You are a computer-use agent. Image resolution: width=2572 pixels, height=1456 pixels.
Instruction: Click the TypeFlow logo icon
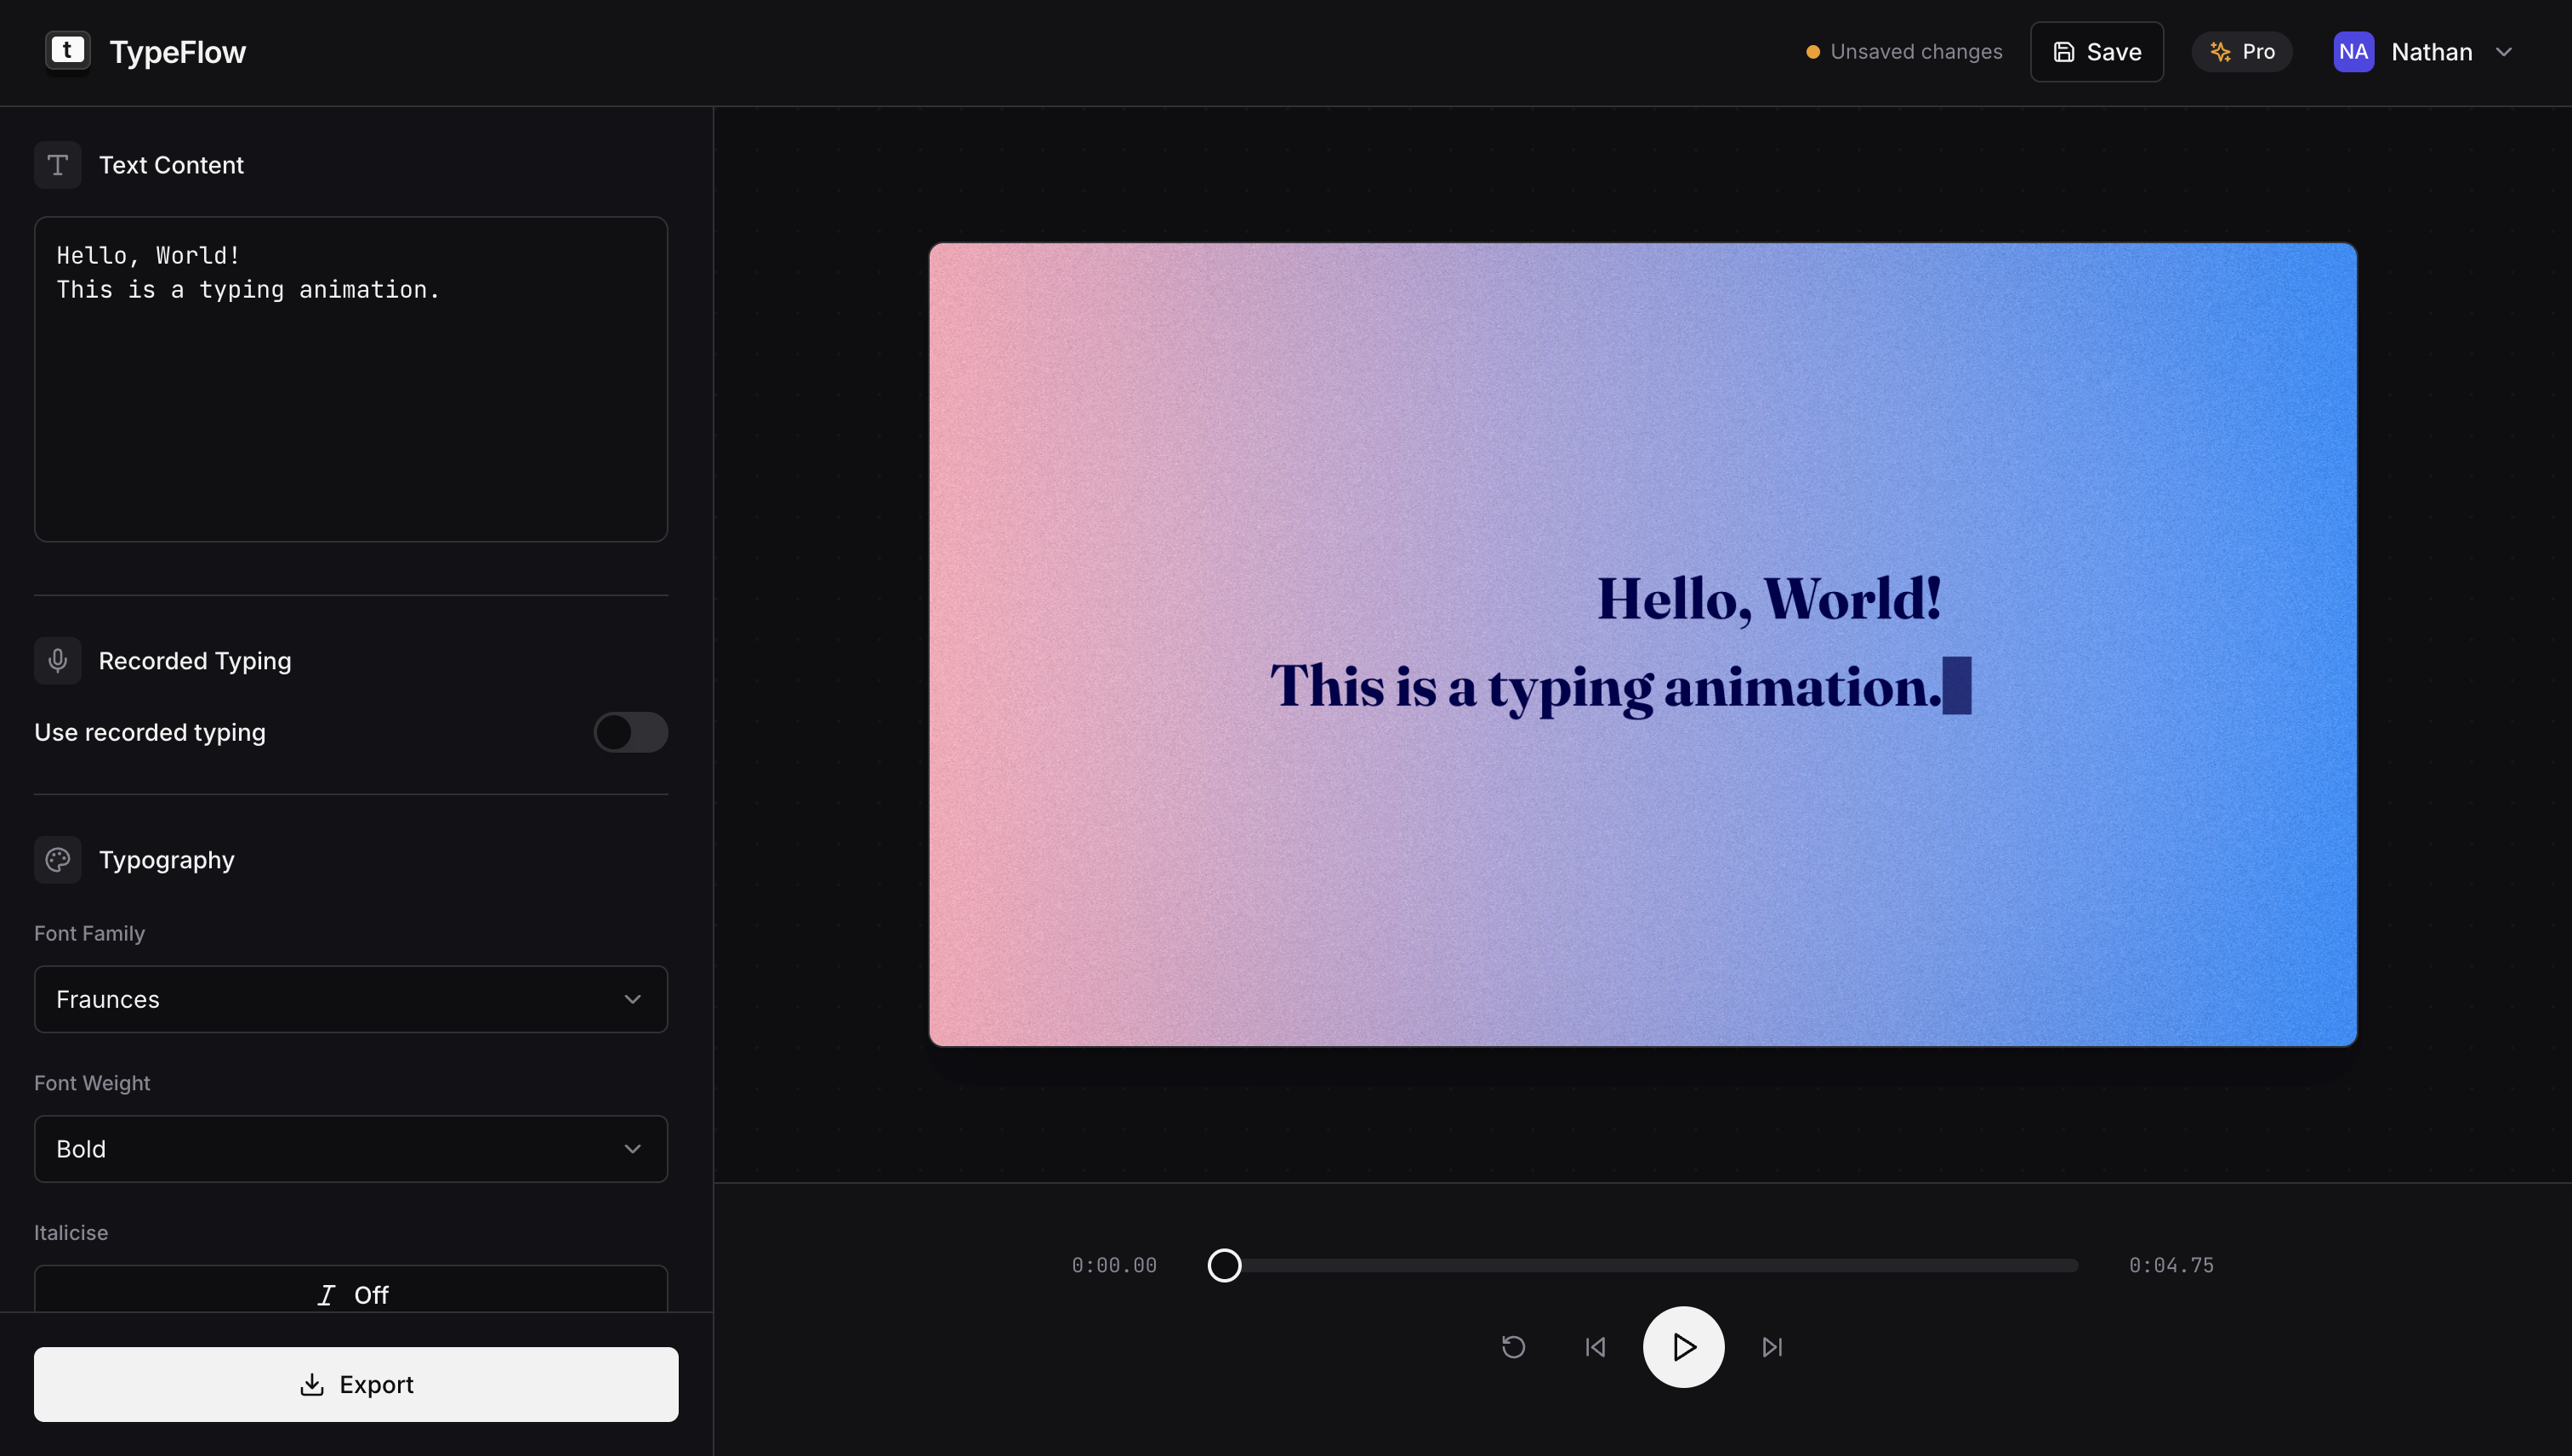pyautogui.click(x=66, y=51)
